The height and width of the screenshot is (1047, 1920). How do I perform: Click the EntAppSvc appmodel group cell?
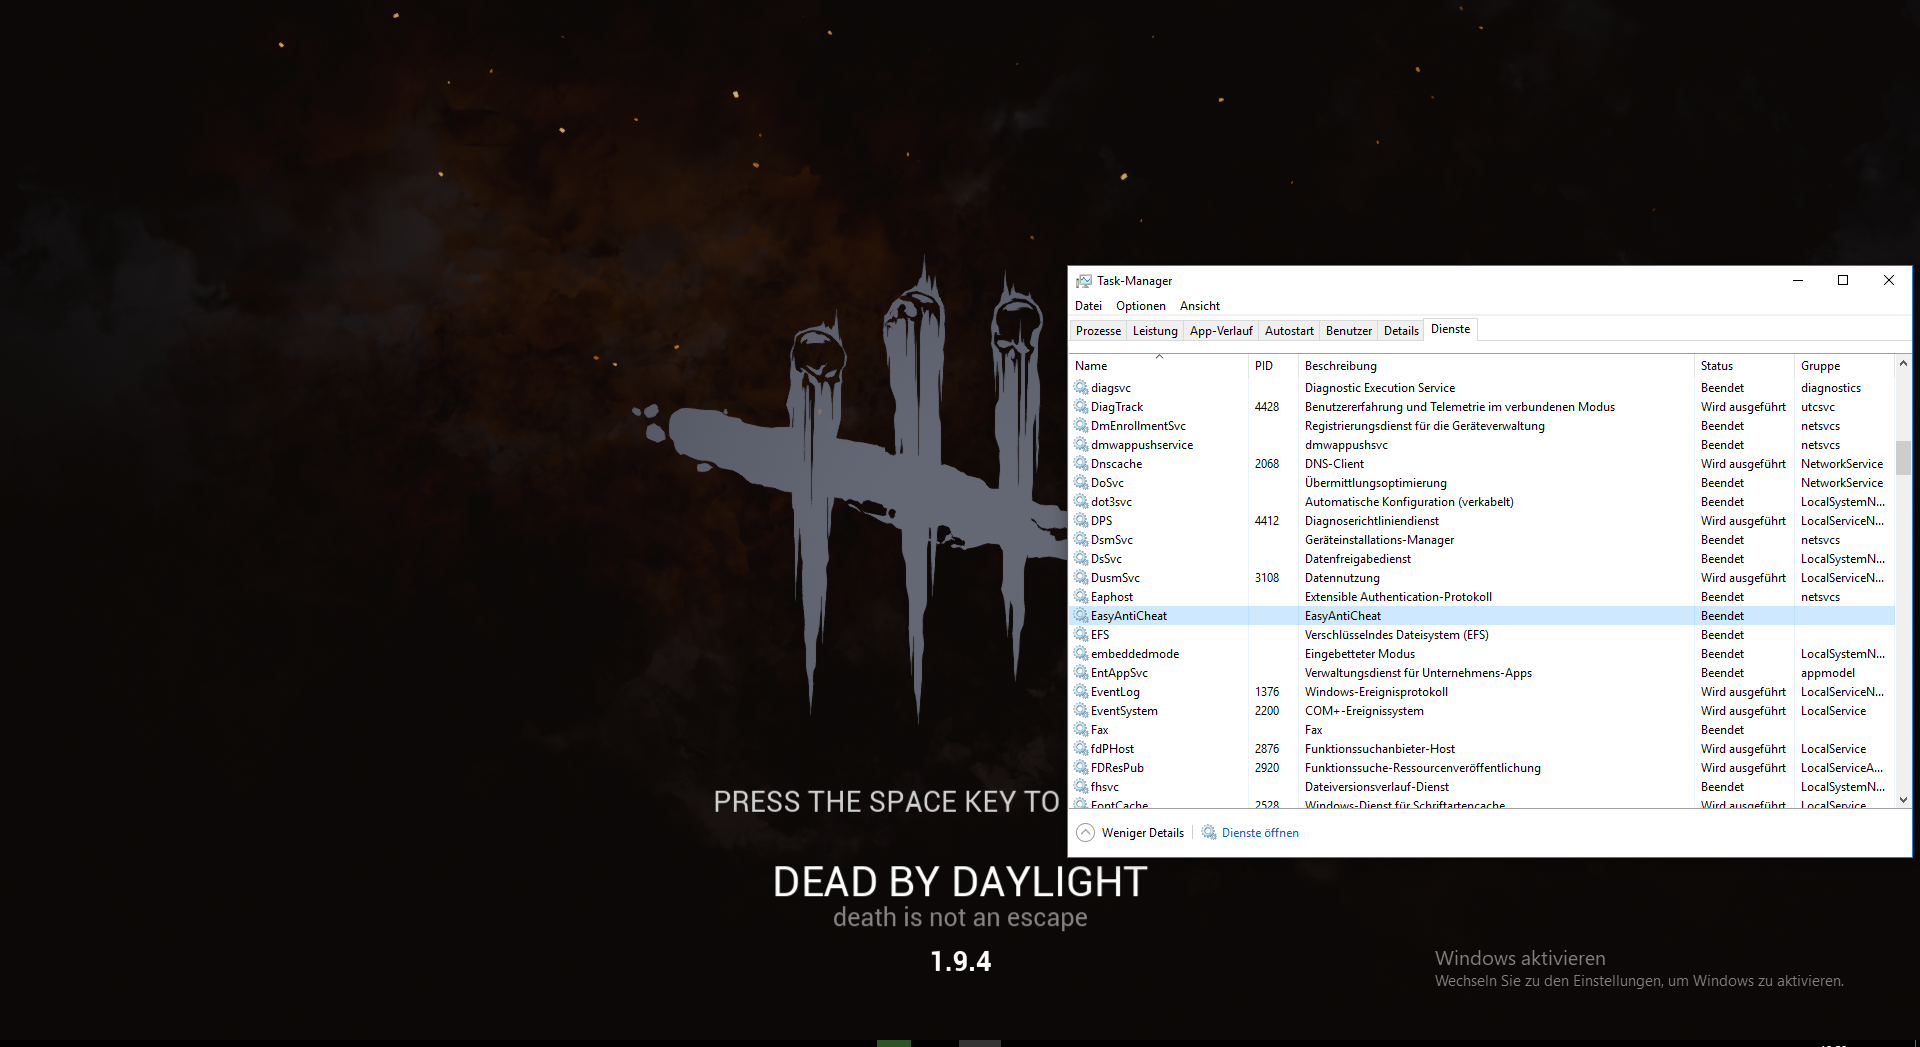pos(1827,673)
